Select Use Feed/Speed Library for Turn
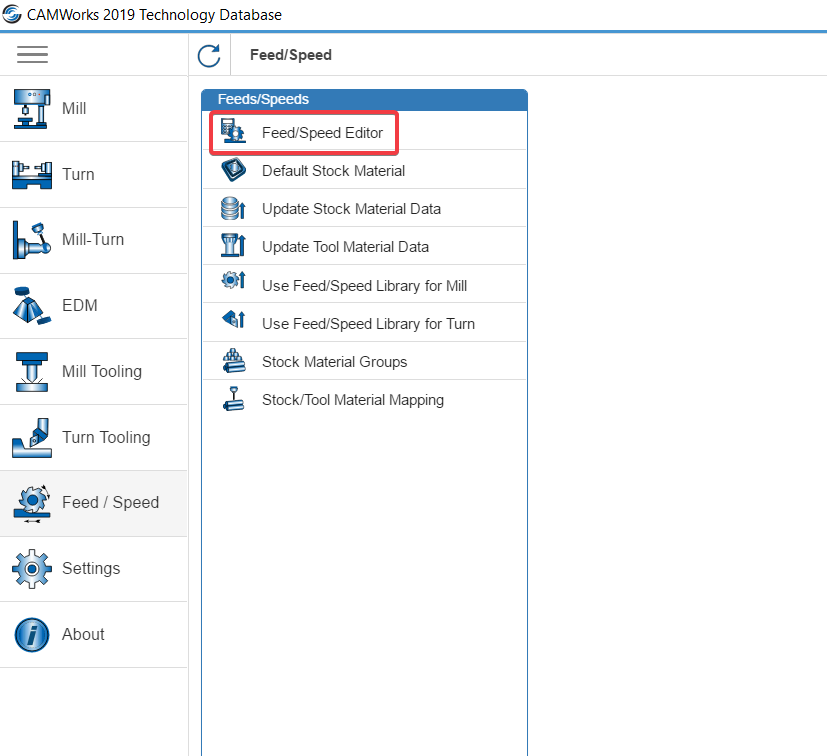This screenshot has width=827, height=756. coord(365,322)
